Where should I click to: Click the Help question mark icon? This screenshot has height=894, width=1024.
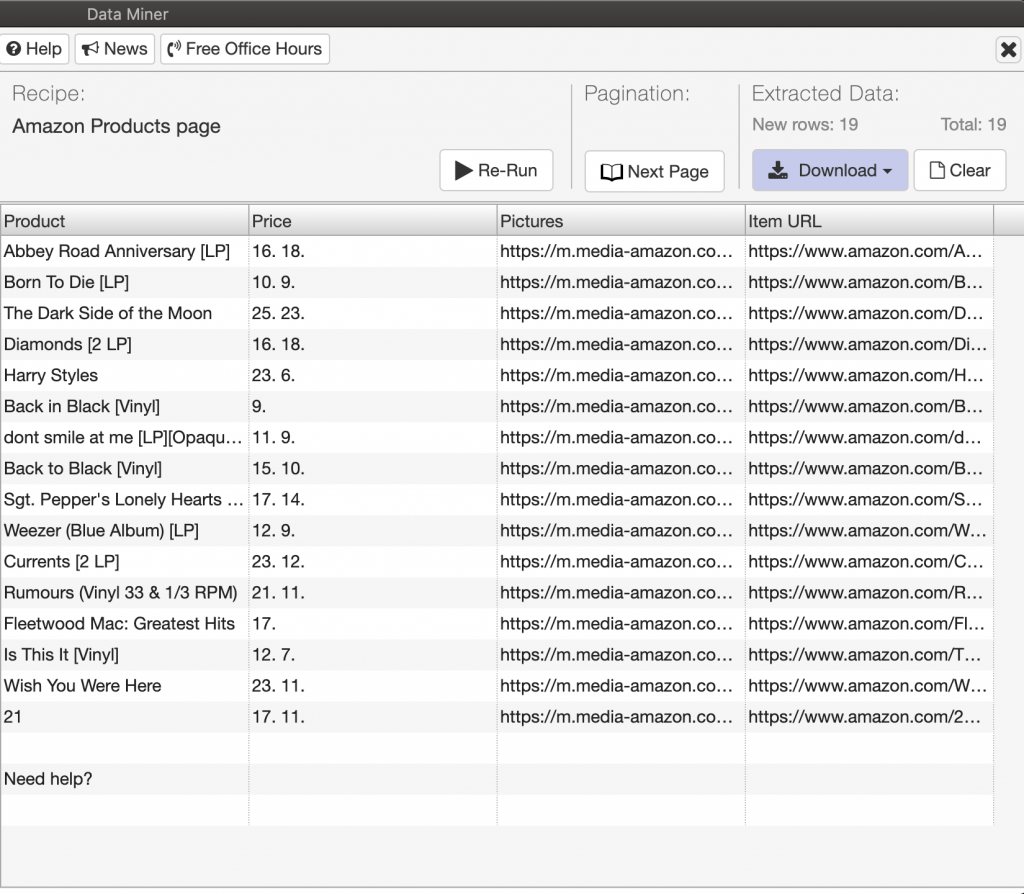(x=14, y=48)
